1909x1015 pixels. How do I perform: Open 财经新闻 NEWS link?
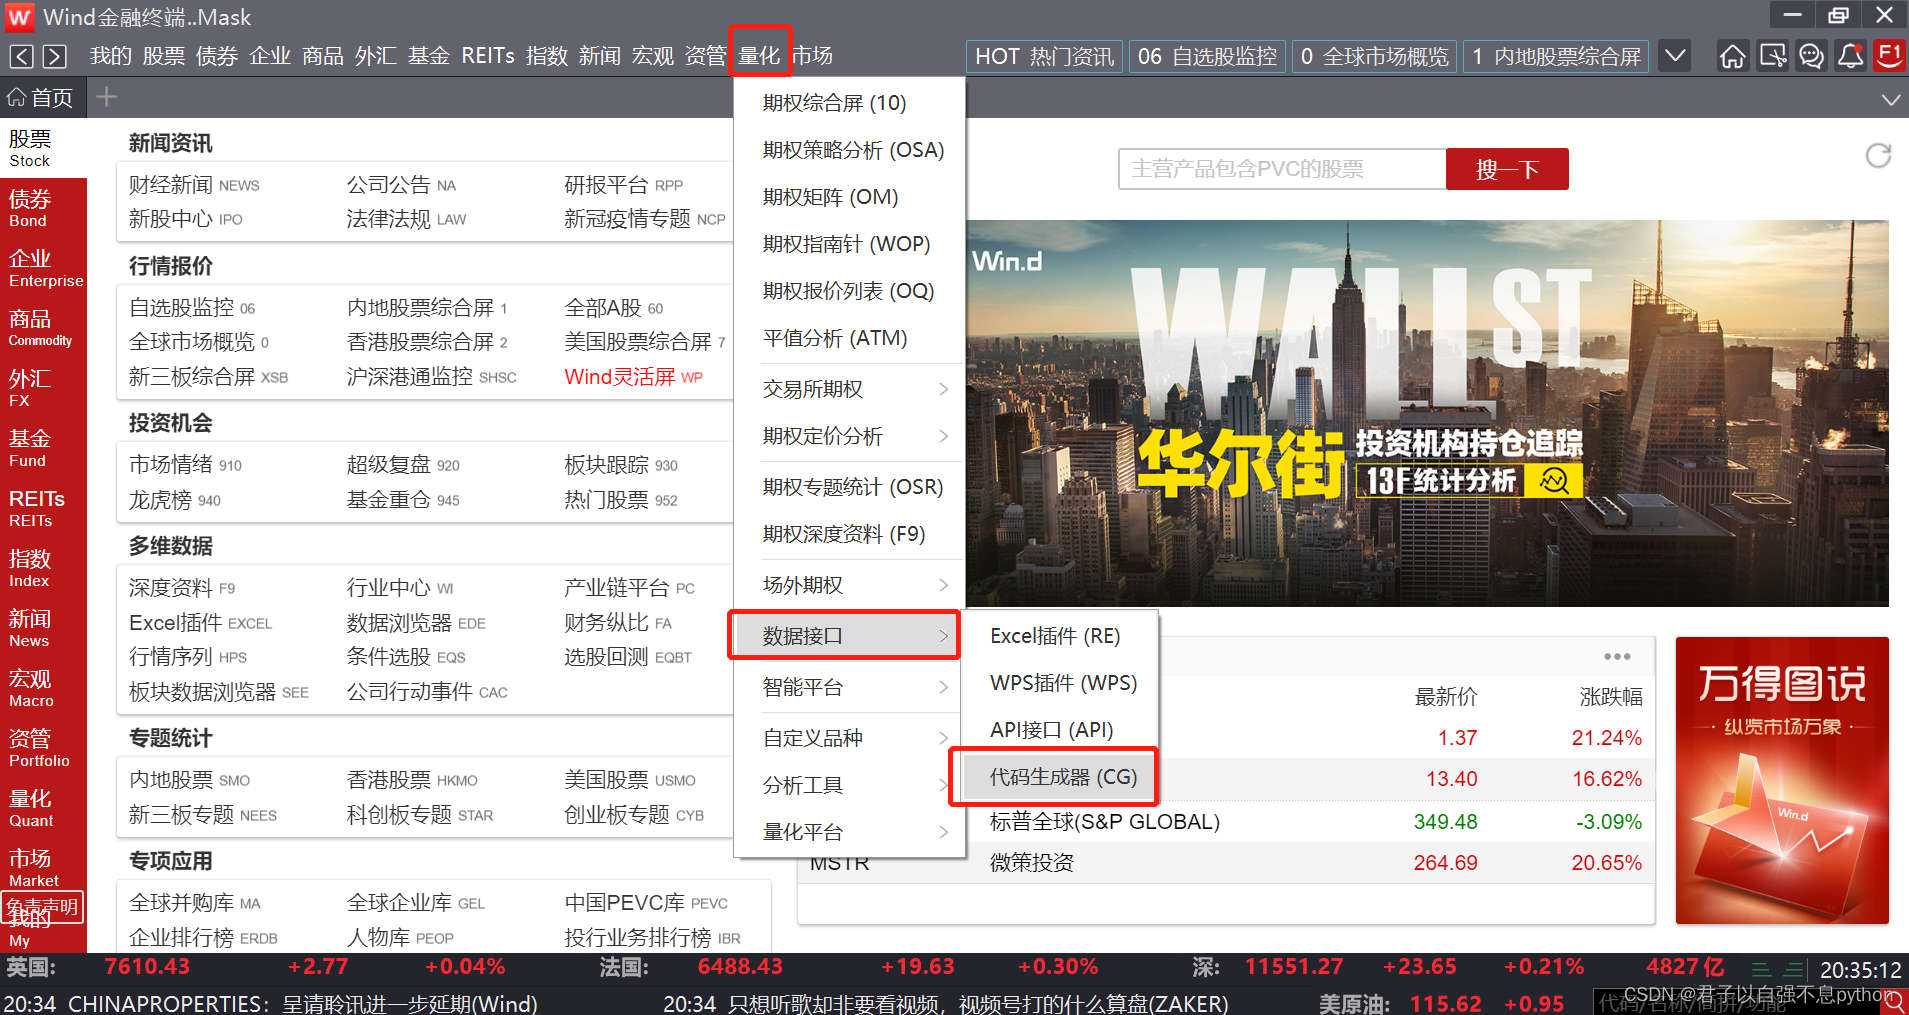tap(194, 185)
